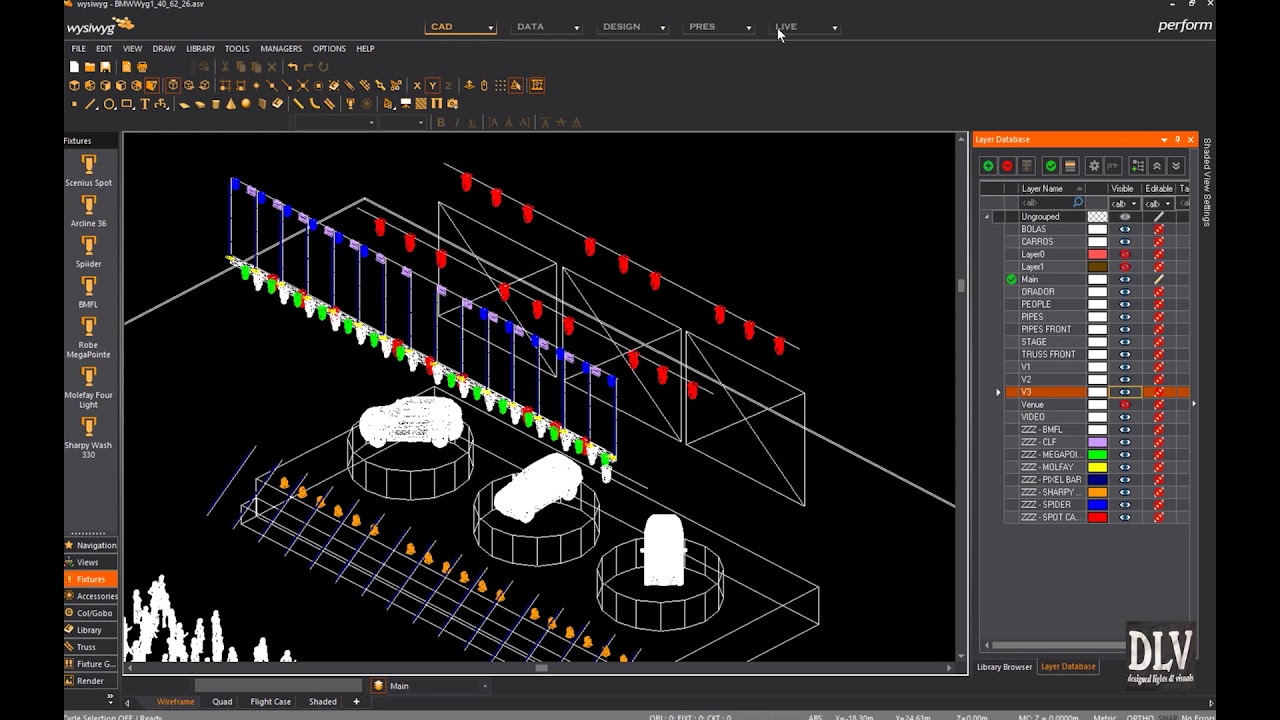Screen dimensions: 1280x720
Task: Click the Undo arrow in toolbar
Action: 292,67
